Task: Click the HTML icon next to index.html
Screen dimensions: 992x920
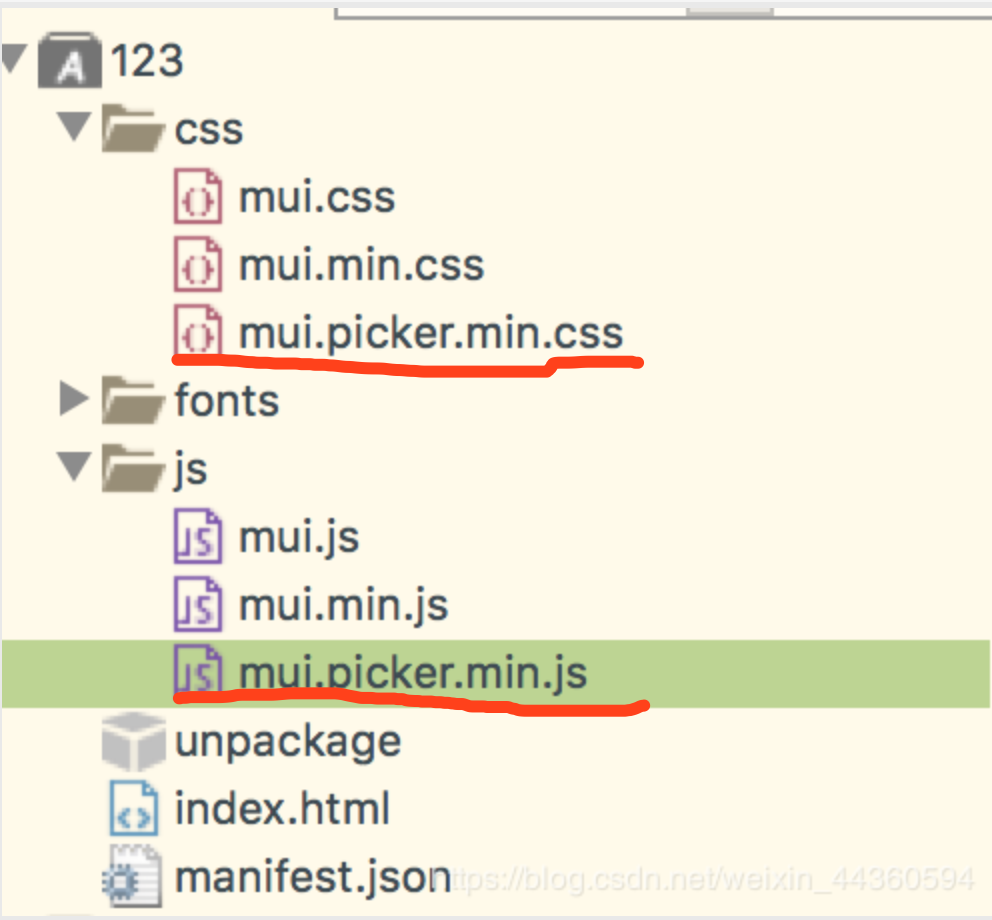Action: pyautogui.click(x=133, y=808)
